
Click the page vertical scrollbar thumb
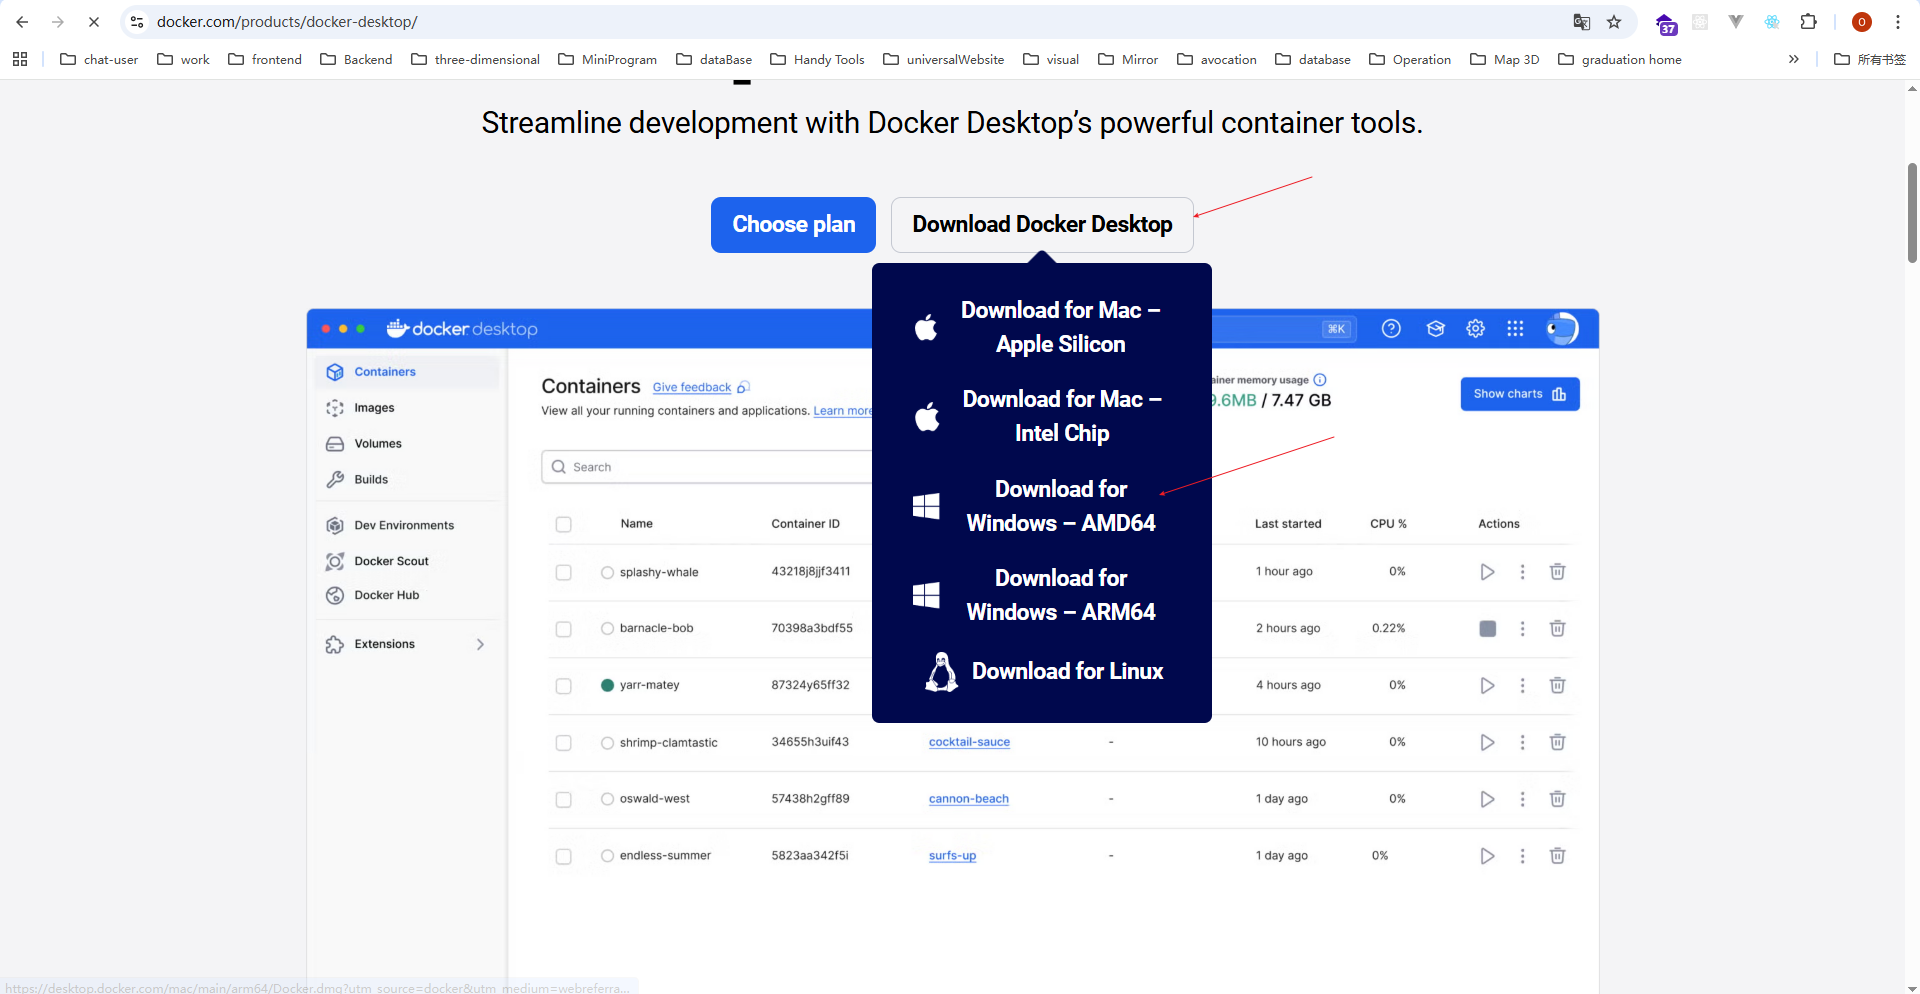(1912, 213)
